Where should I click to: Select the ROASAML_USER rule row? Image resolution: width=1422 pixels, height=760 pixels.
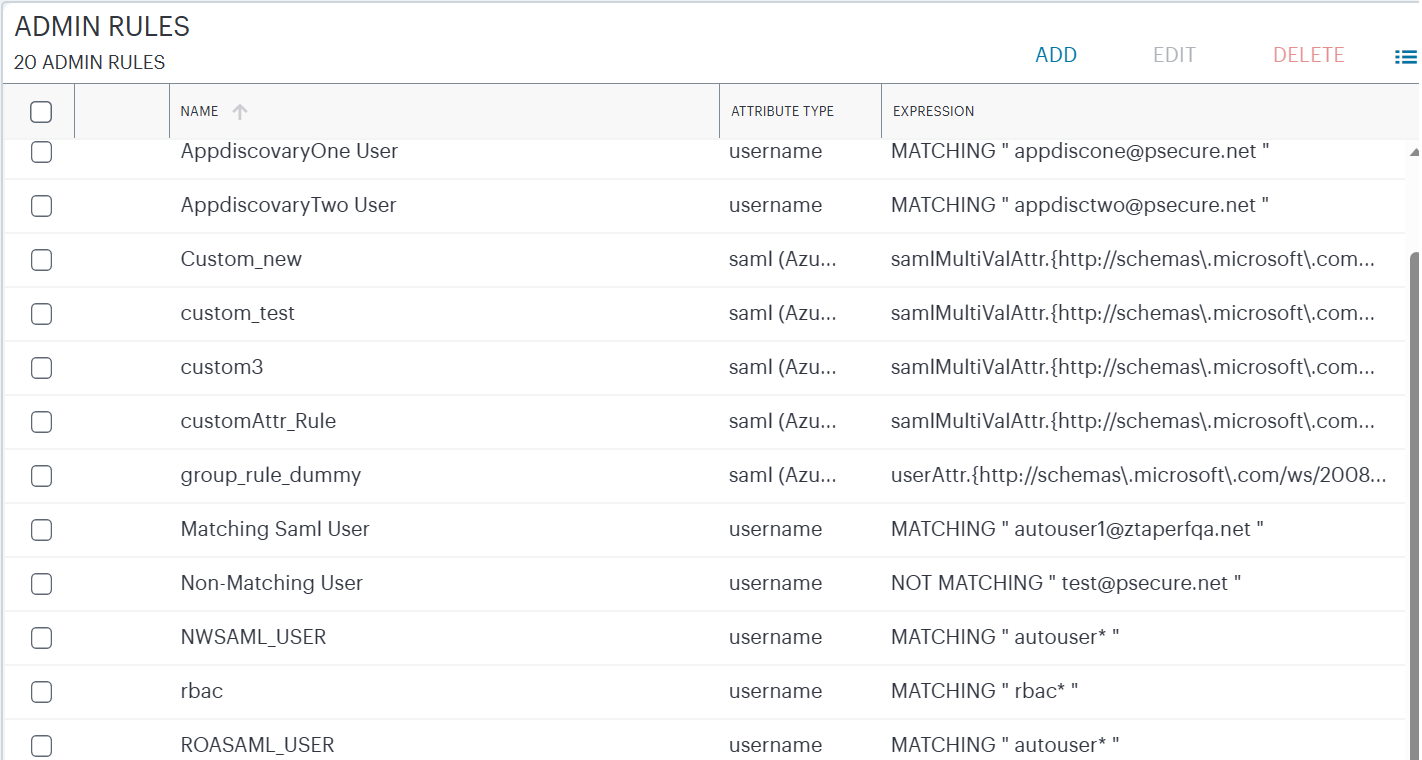257,746
